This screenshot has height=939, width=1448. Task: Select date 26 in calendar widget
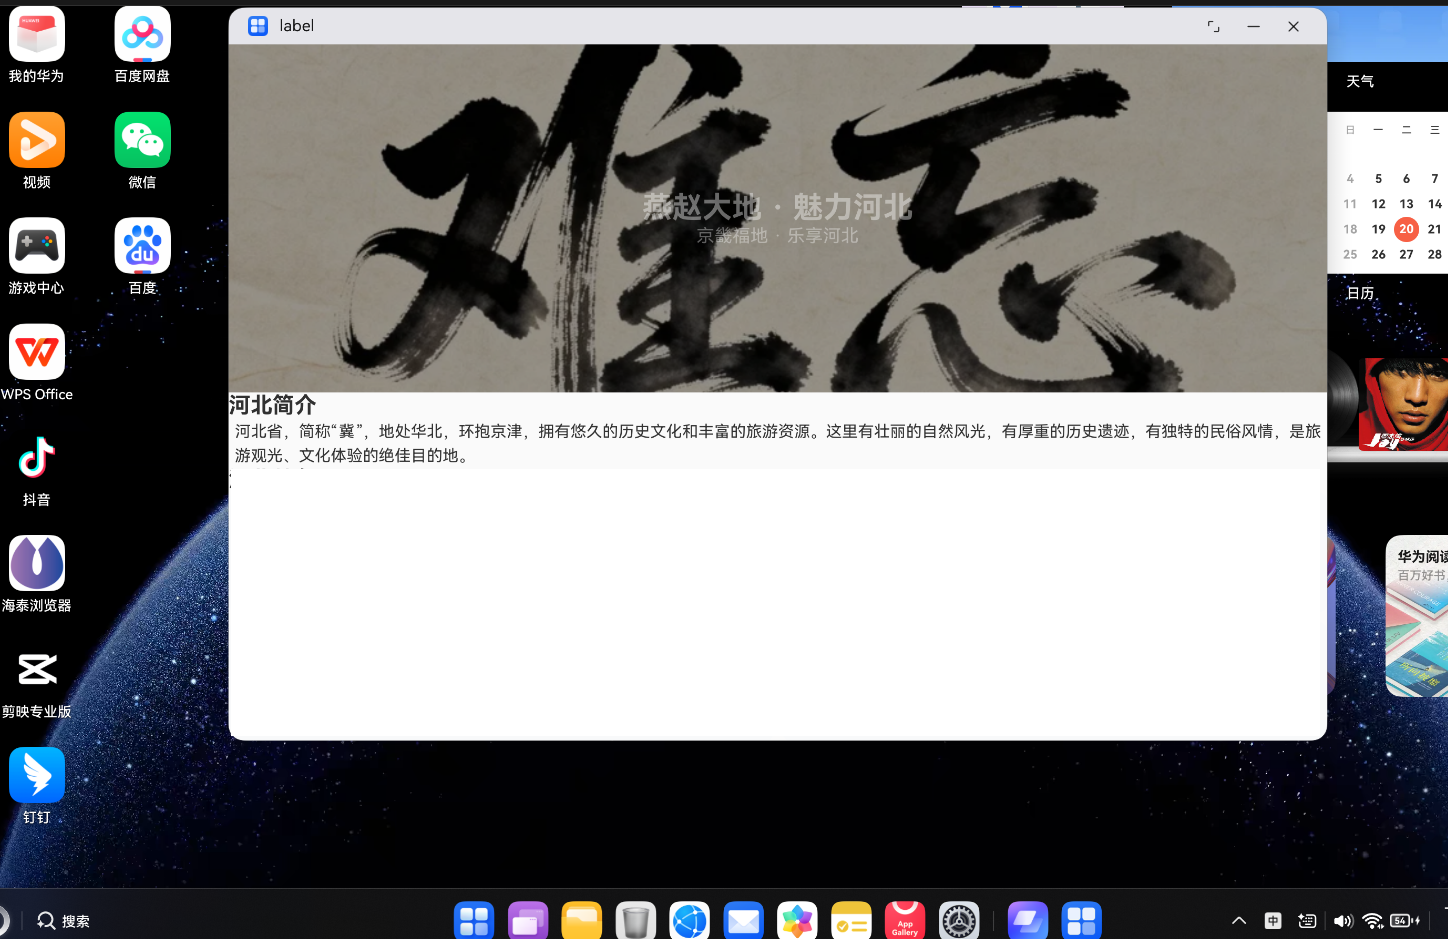[x=1378, y=254]
